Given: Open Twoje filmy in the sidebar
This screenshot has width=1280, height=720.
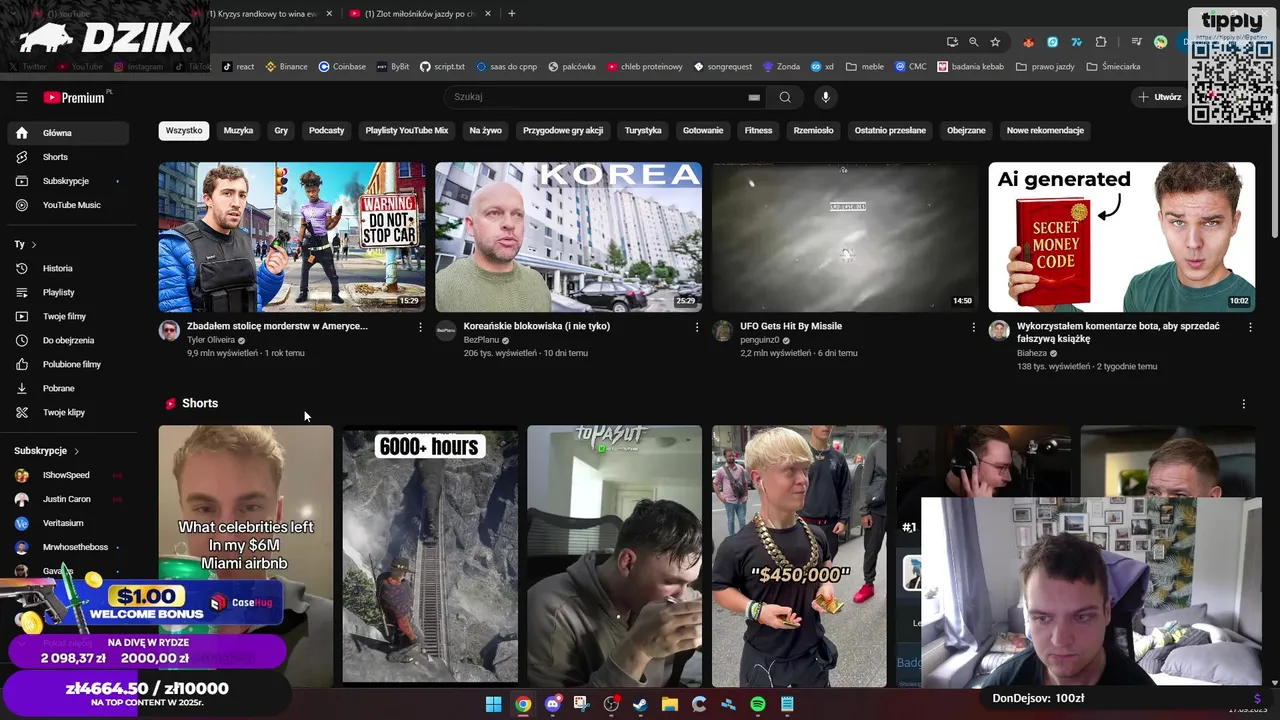Looking at the screenshot, I should point(68,316).
